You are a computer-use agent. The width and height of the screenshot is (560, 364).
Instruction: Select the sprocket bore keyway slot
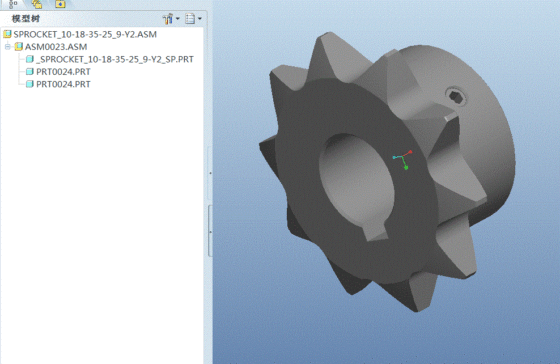click(x=375, y=231)
